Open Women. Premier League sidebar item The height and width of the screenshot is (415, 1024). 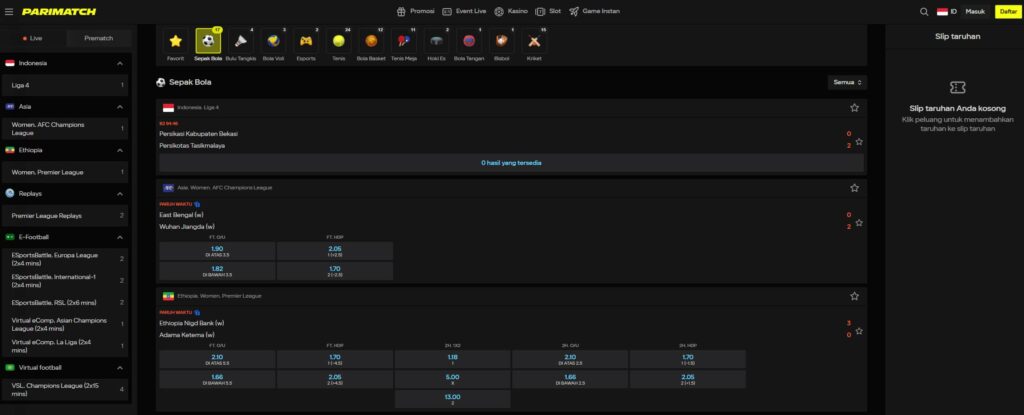pos(67,172)
